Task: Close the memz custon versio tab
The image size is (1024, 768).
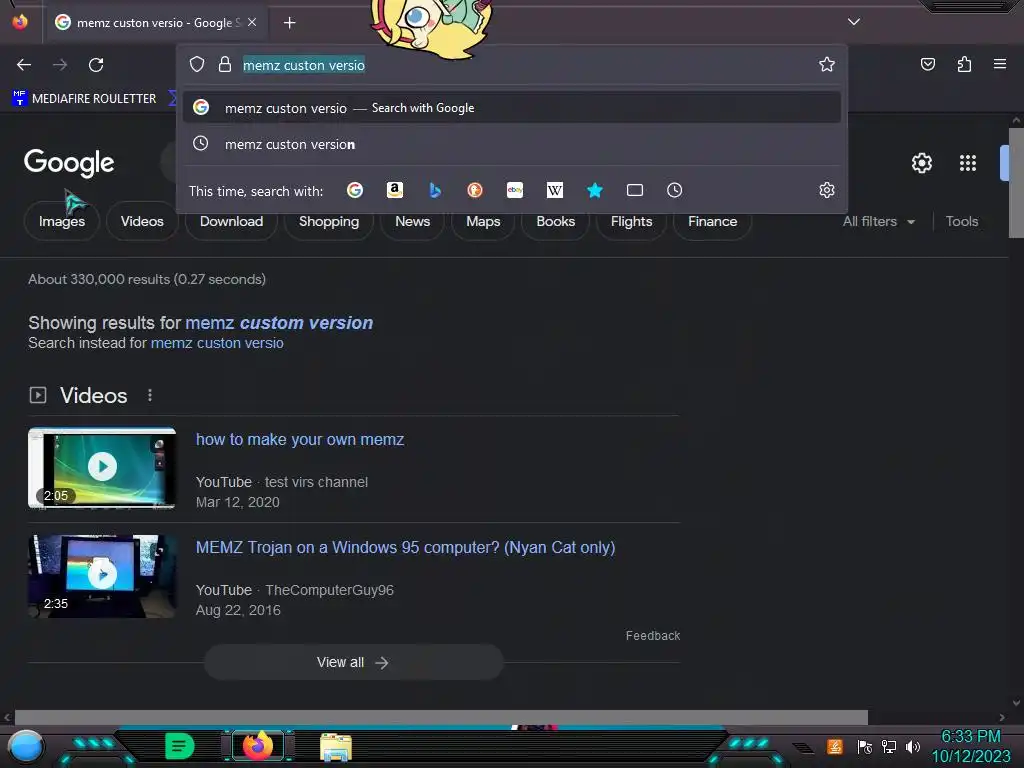Action: pyautogui.click(x=252, y=22)
